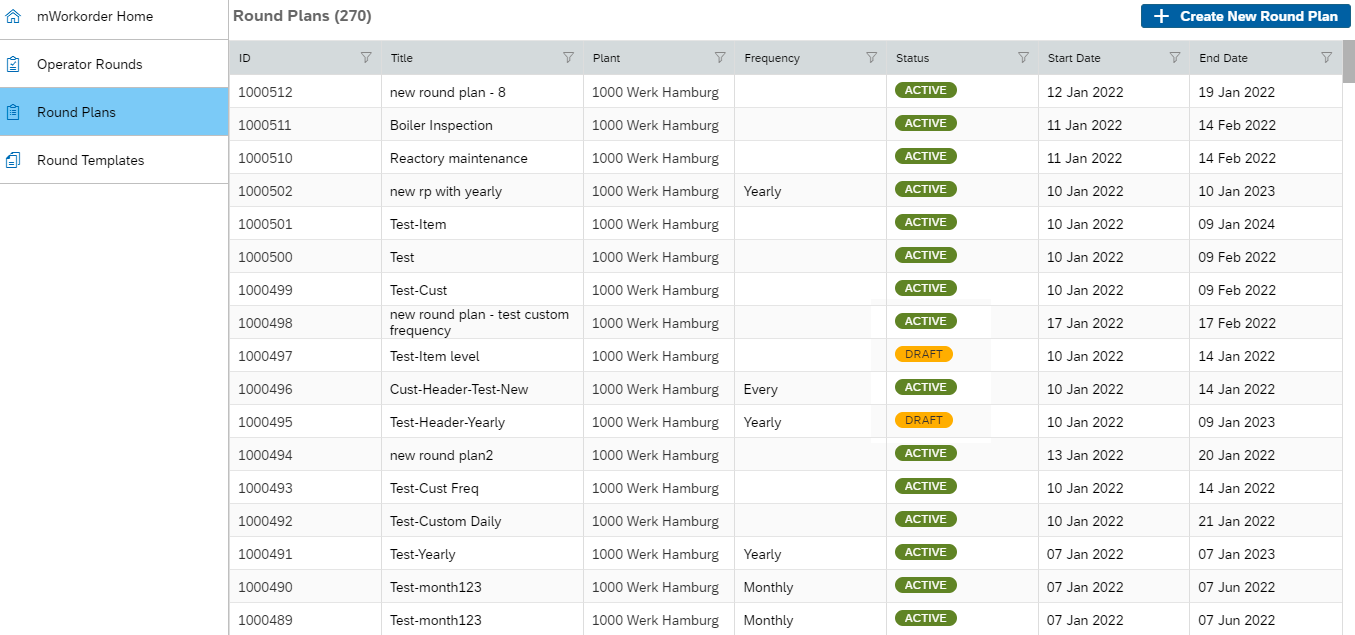Open Round Templates from sidebar

[x=90, y=160]
